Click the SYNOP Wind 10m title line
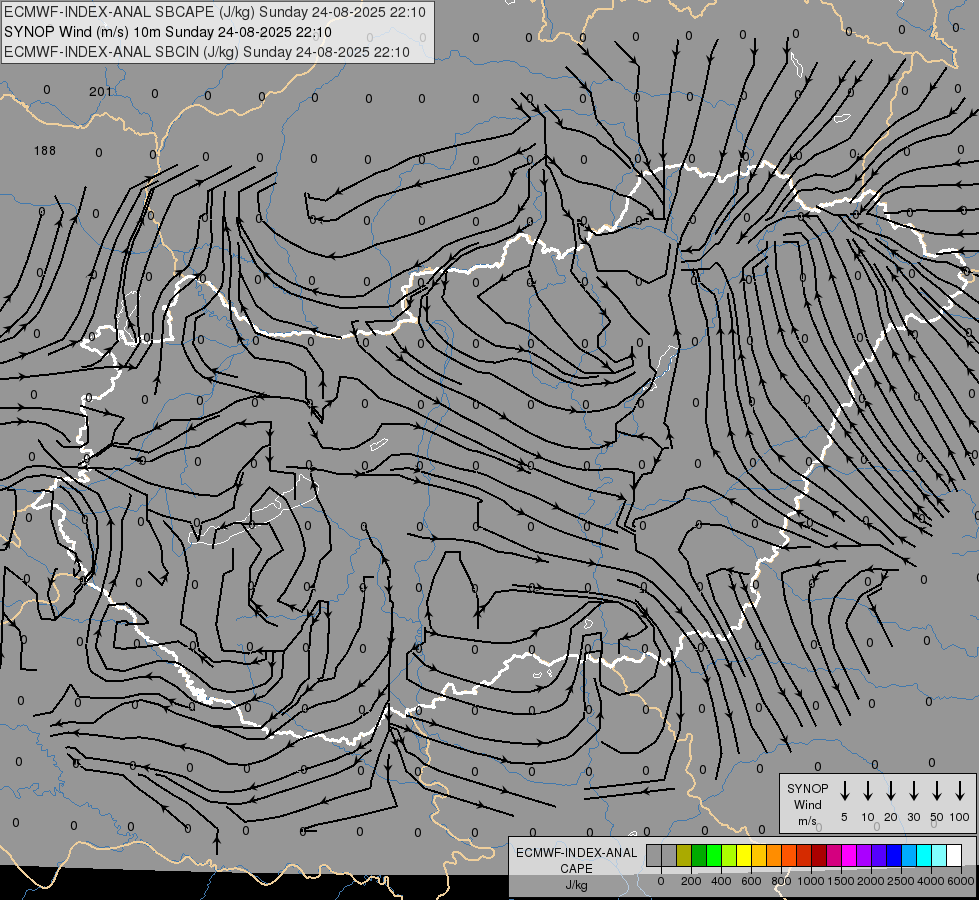The image size is (979, 900). pyautogui.click(x=167, y=32)
